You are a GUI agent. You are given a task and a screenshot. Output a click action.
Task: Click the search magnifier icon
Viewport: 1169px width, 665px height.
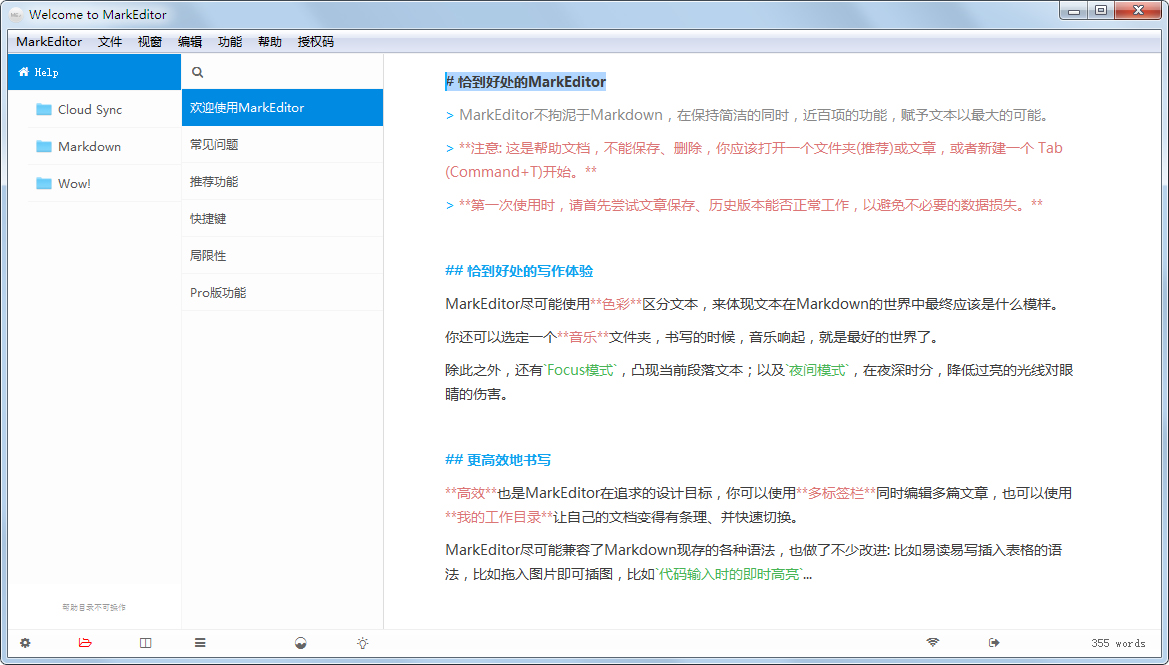click(x=198, y=72)
